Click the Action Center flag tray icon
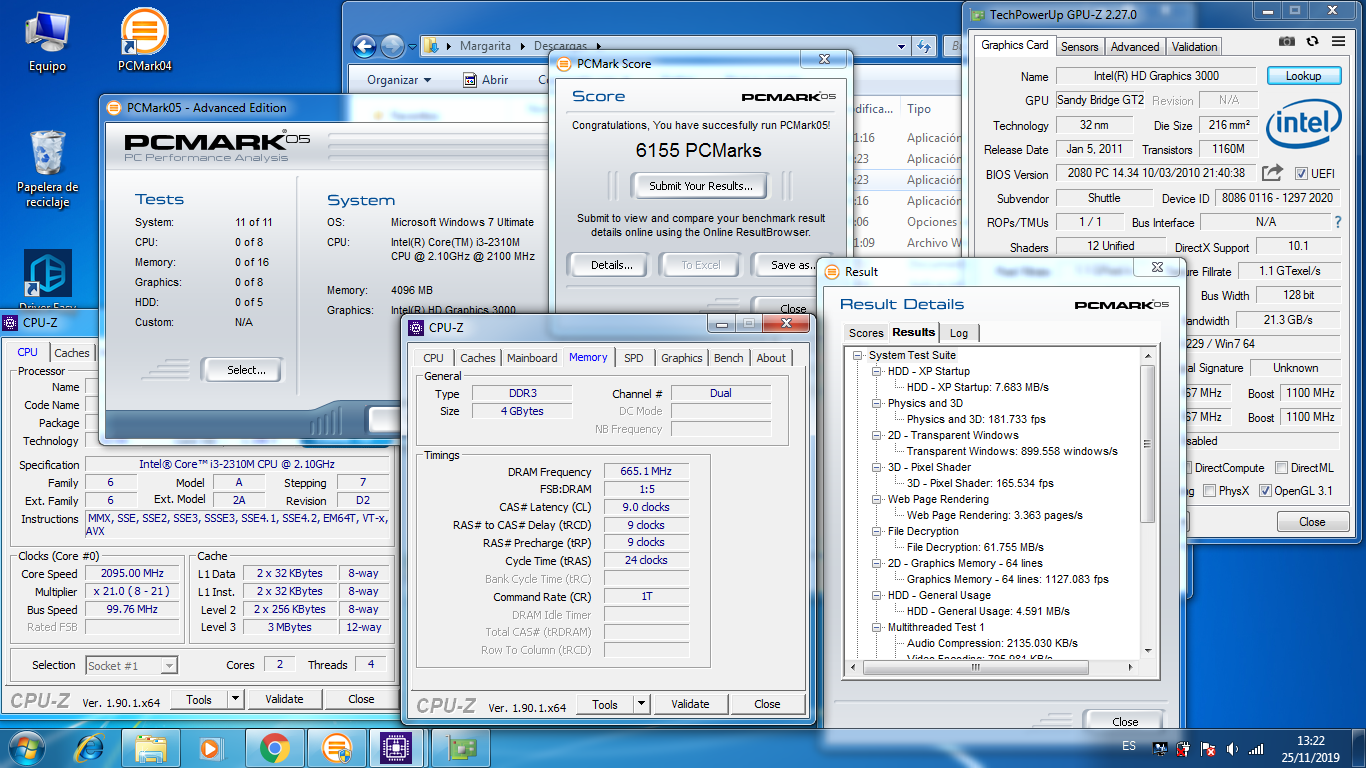The image size is (1366, 768). click(x=1208, y=748)
